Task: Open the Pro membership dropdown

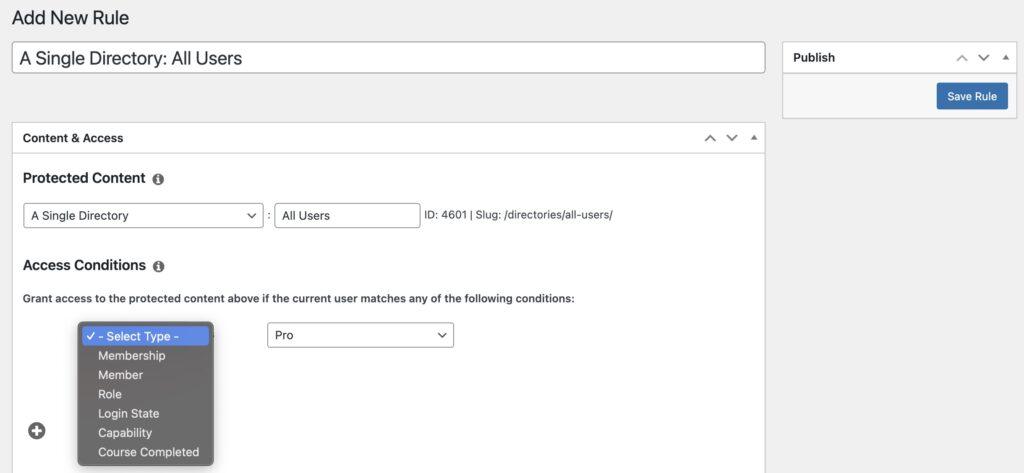Action: coord(360,335)
